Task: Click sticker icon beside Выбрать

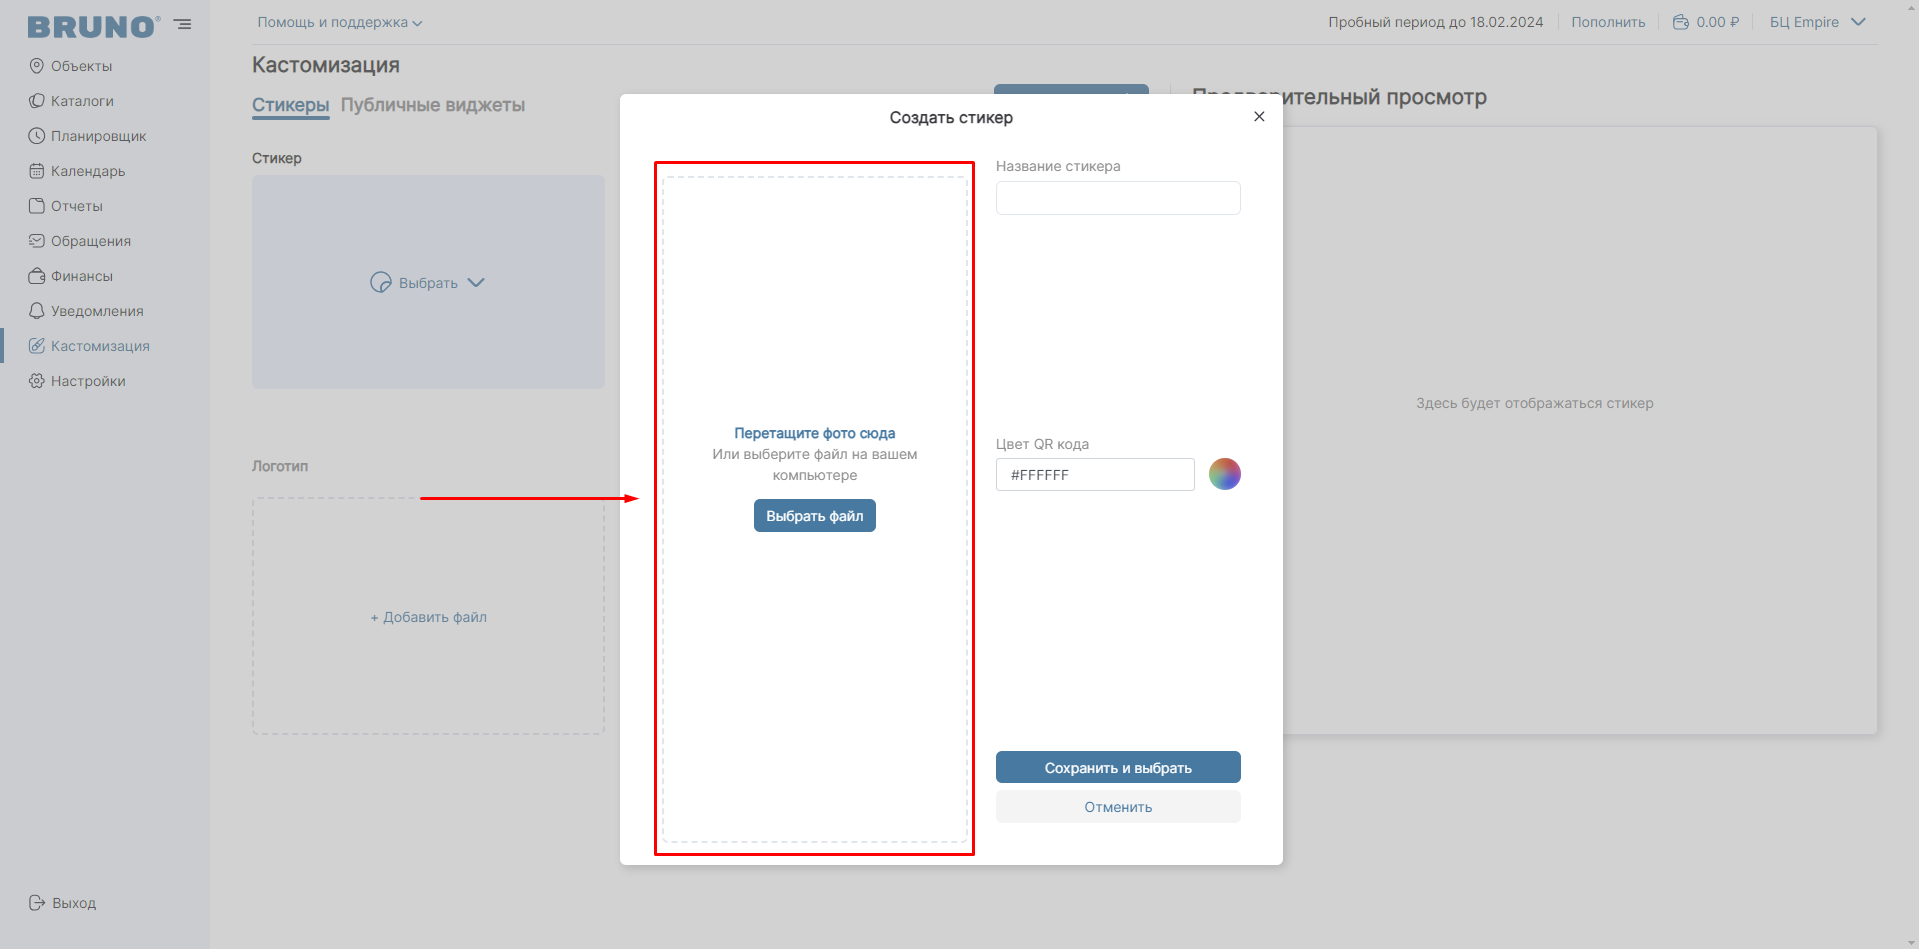Action: coord(381,283)
